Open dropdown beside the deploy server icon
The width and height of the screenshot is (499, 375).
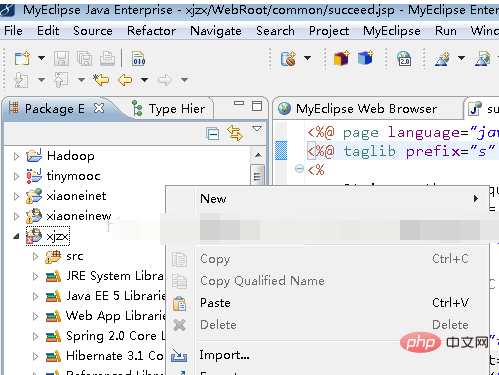pyautogui.click(x=307, y=58)
